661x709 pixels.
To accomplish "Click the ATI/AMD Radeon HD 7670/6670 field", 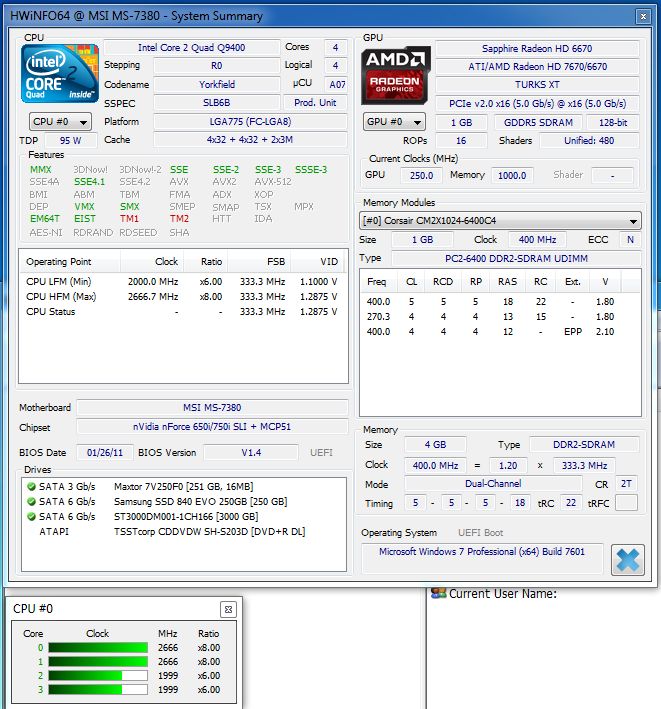I will 537,66.
